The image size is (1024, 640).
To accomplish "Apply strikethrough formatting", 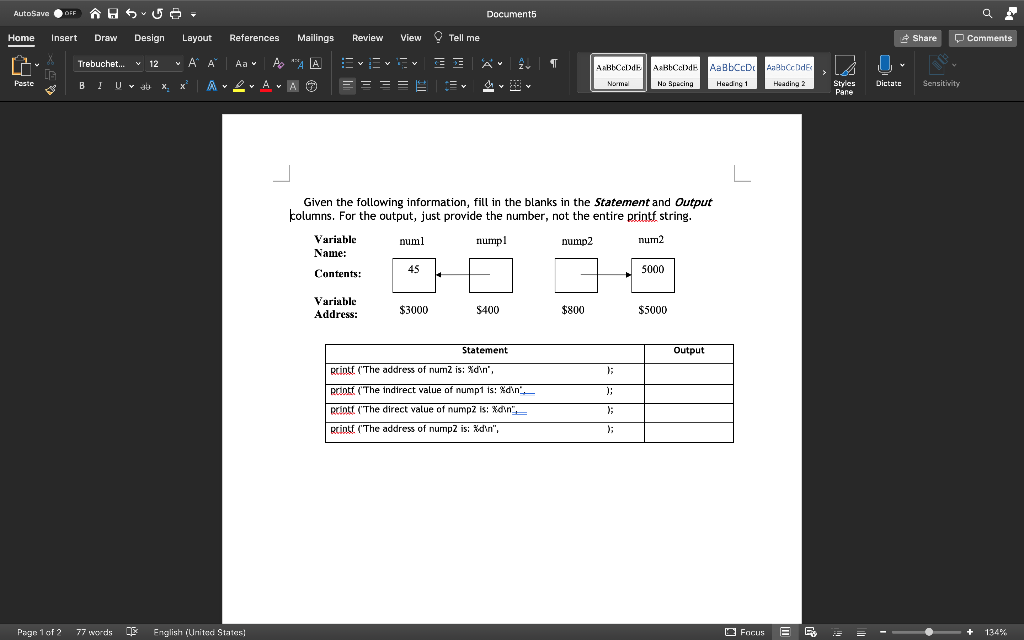I will pos(146,86).
